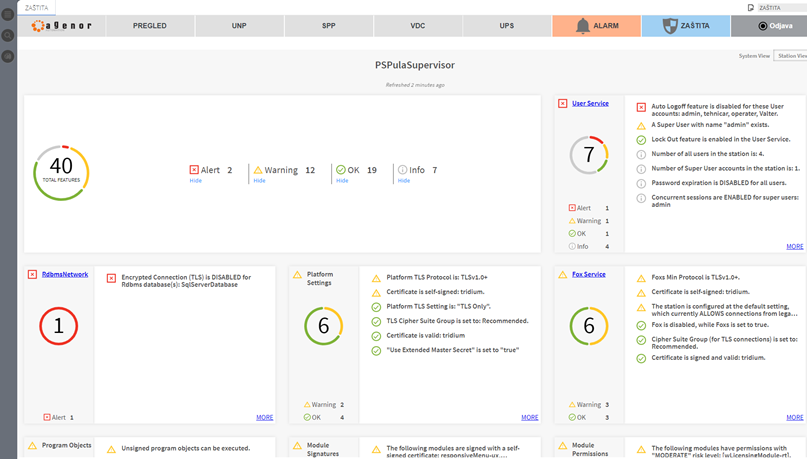Open the User Service link

point(590,103)
